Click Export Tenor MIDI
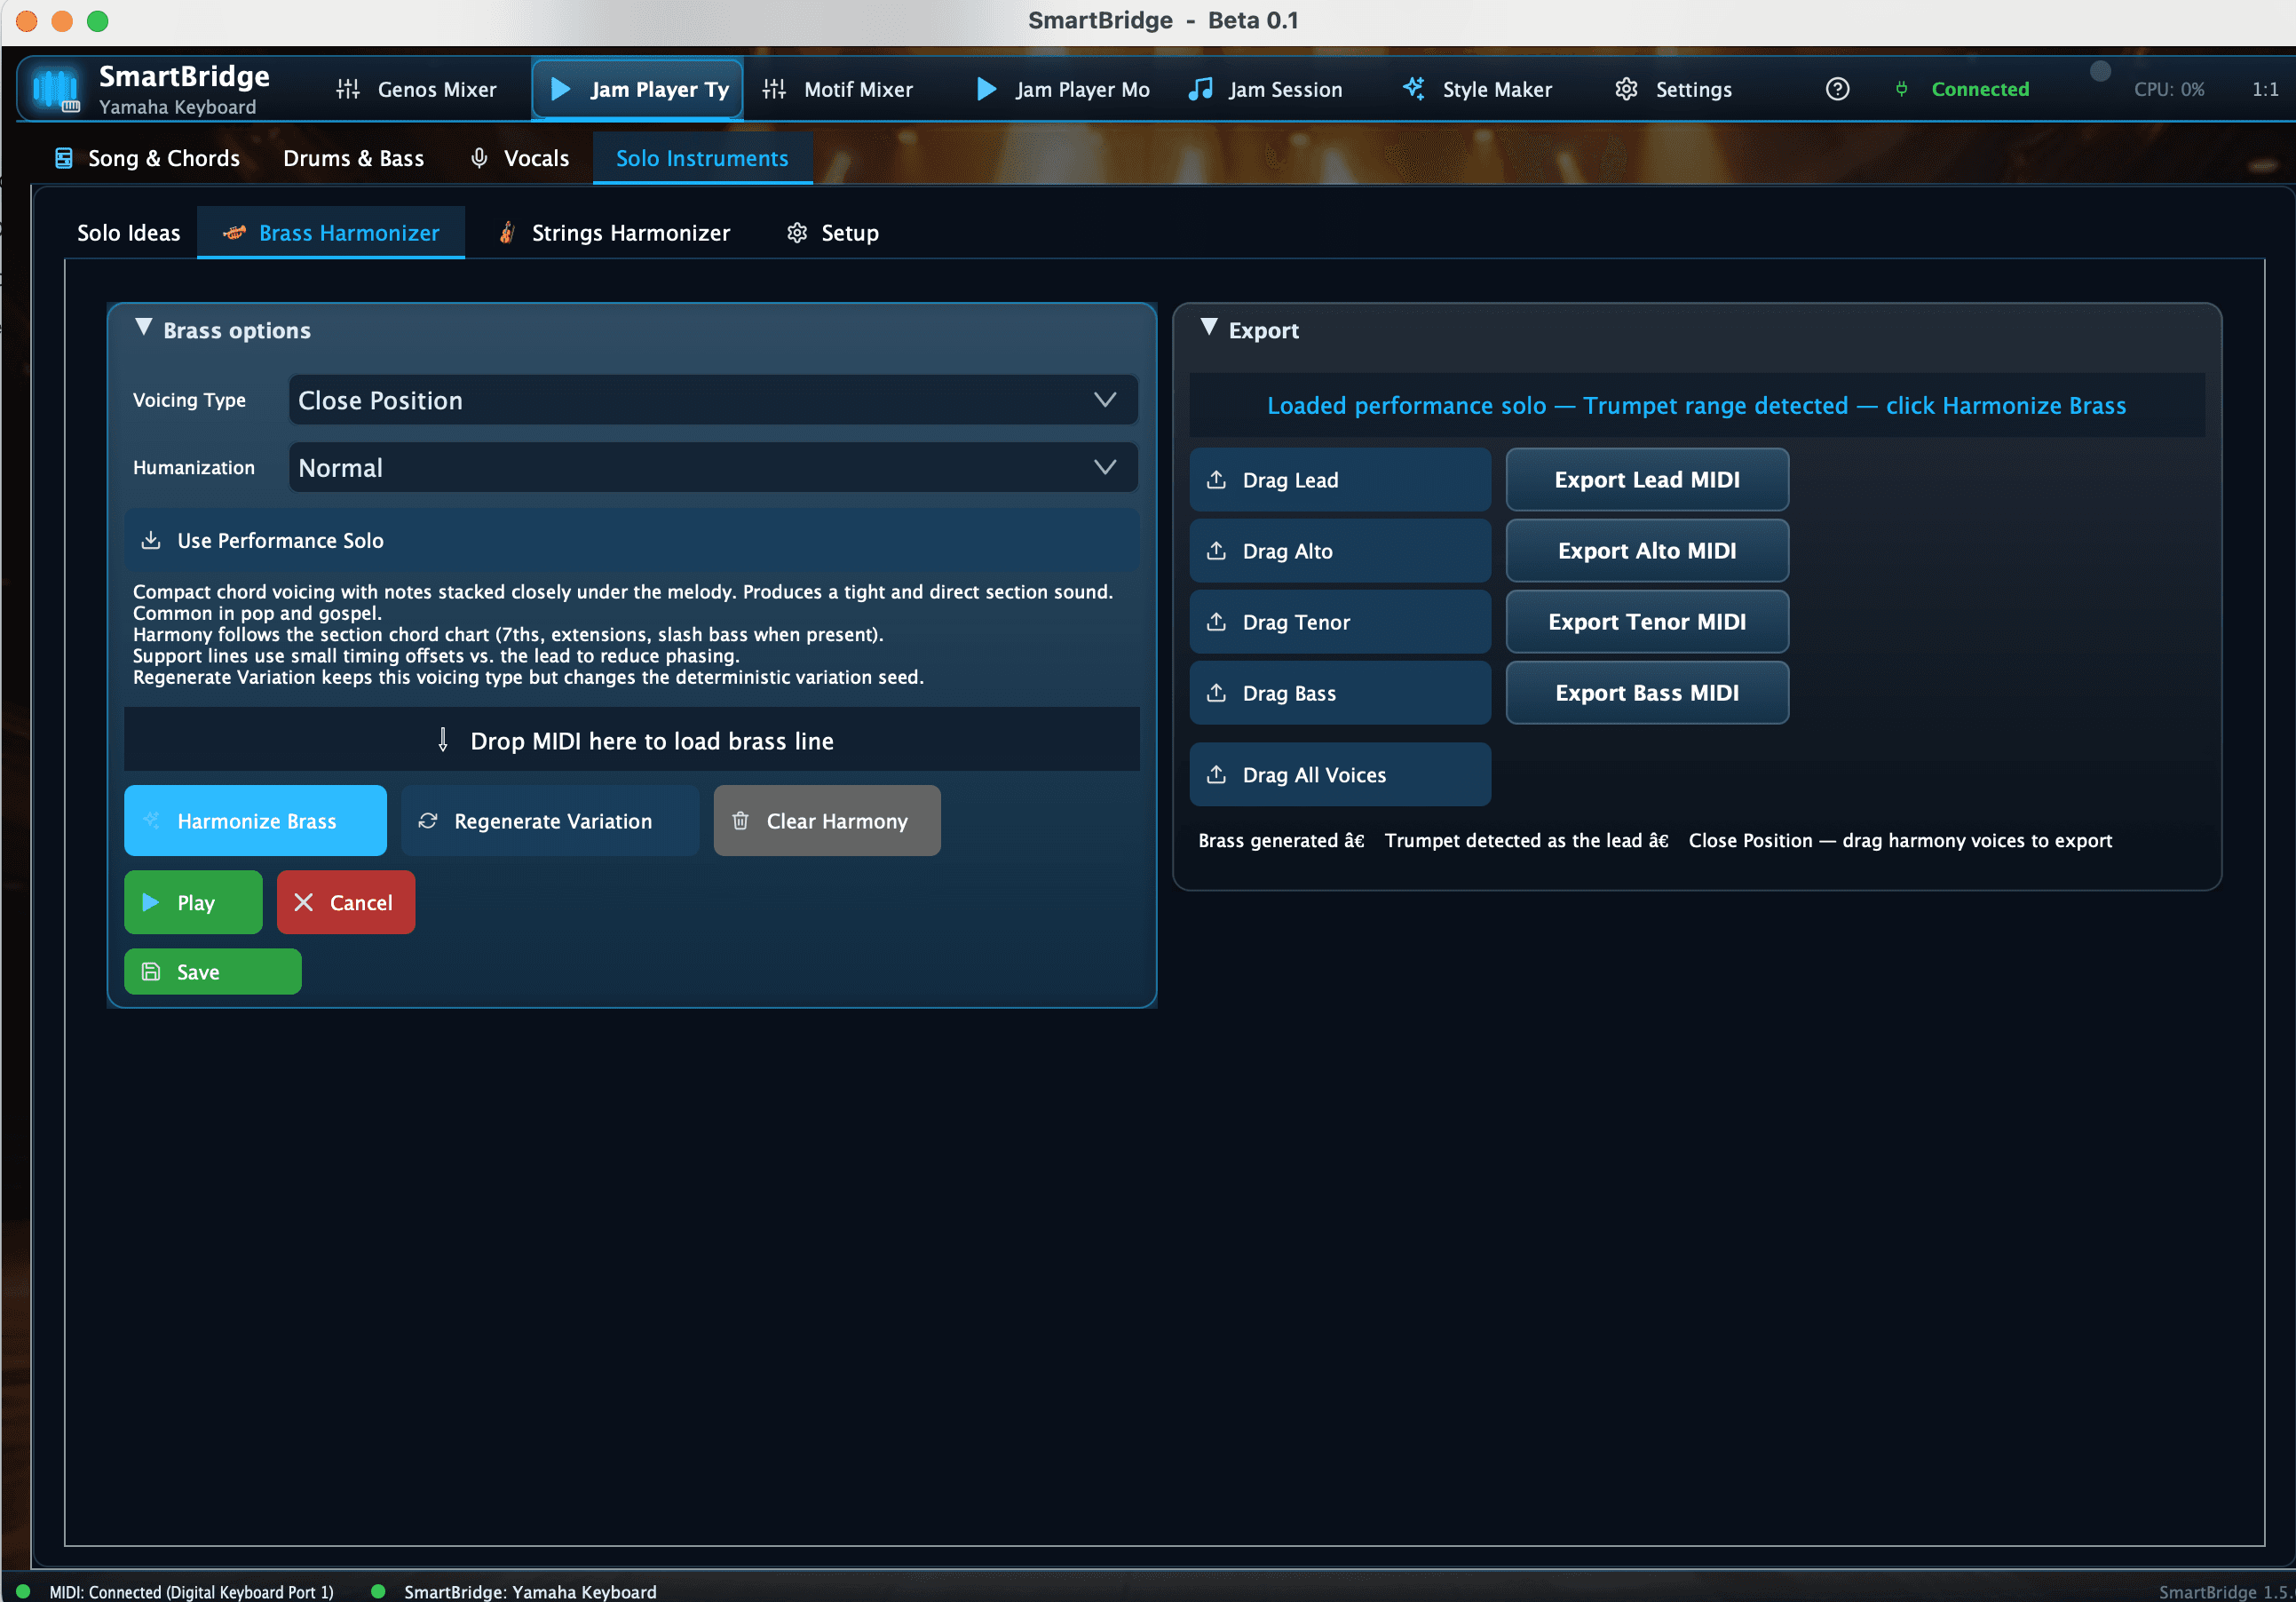Screen dimensions: 2296x1602 [x=1647, y=622]
